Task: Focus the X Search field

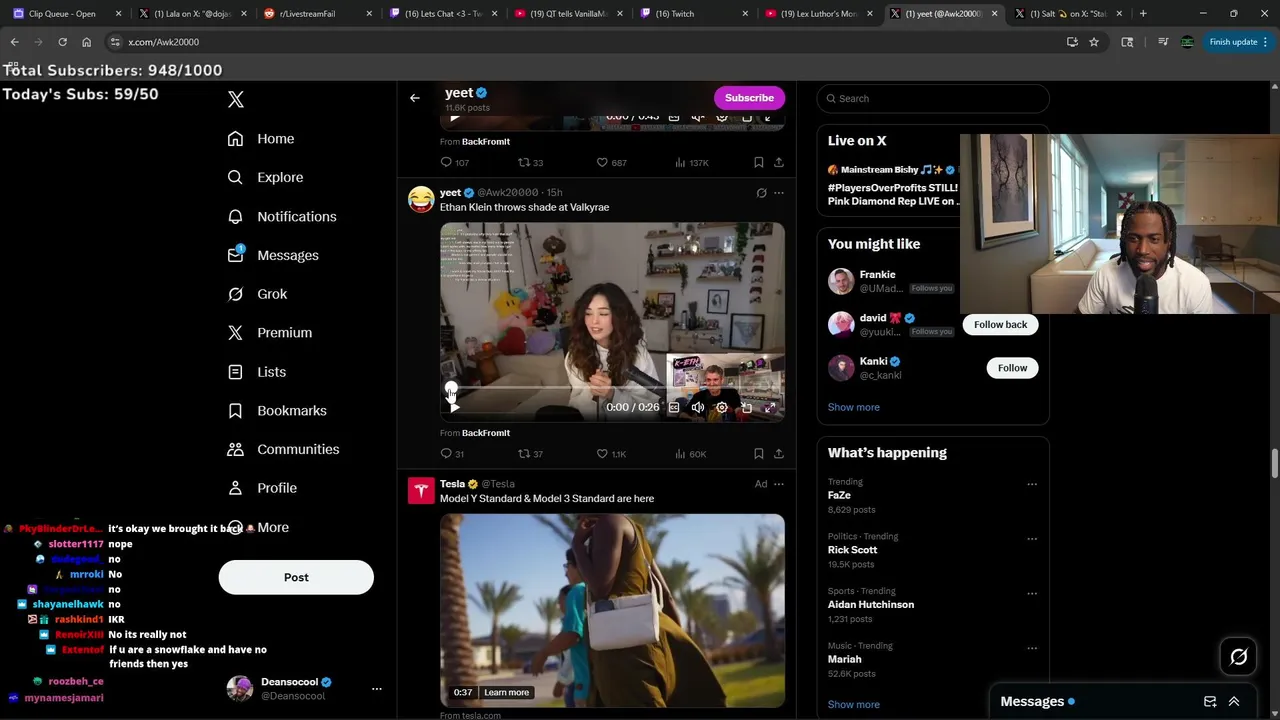Action: 933,98
